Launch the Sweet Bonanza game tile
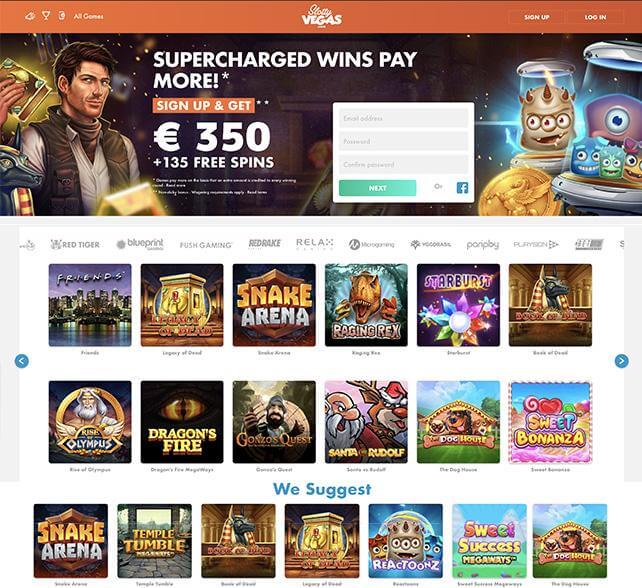The width and height of the screenshot is (642, 588). [550, 422]
